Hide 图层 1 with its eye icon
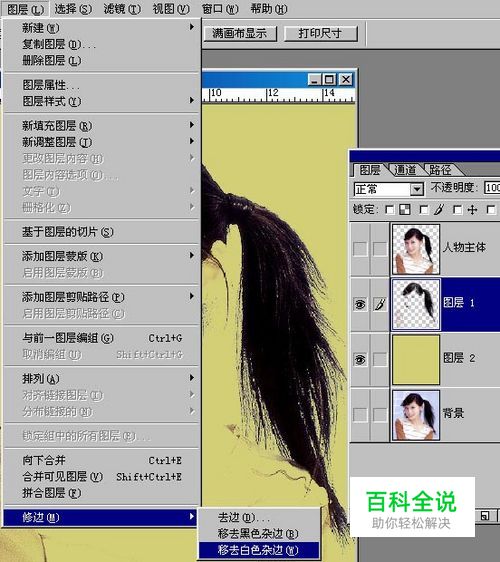Screen dimensions: 500x562 pyautogui.click(x=360, y=304)
